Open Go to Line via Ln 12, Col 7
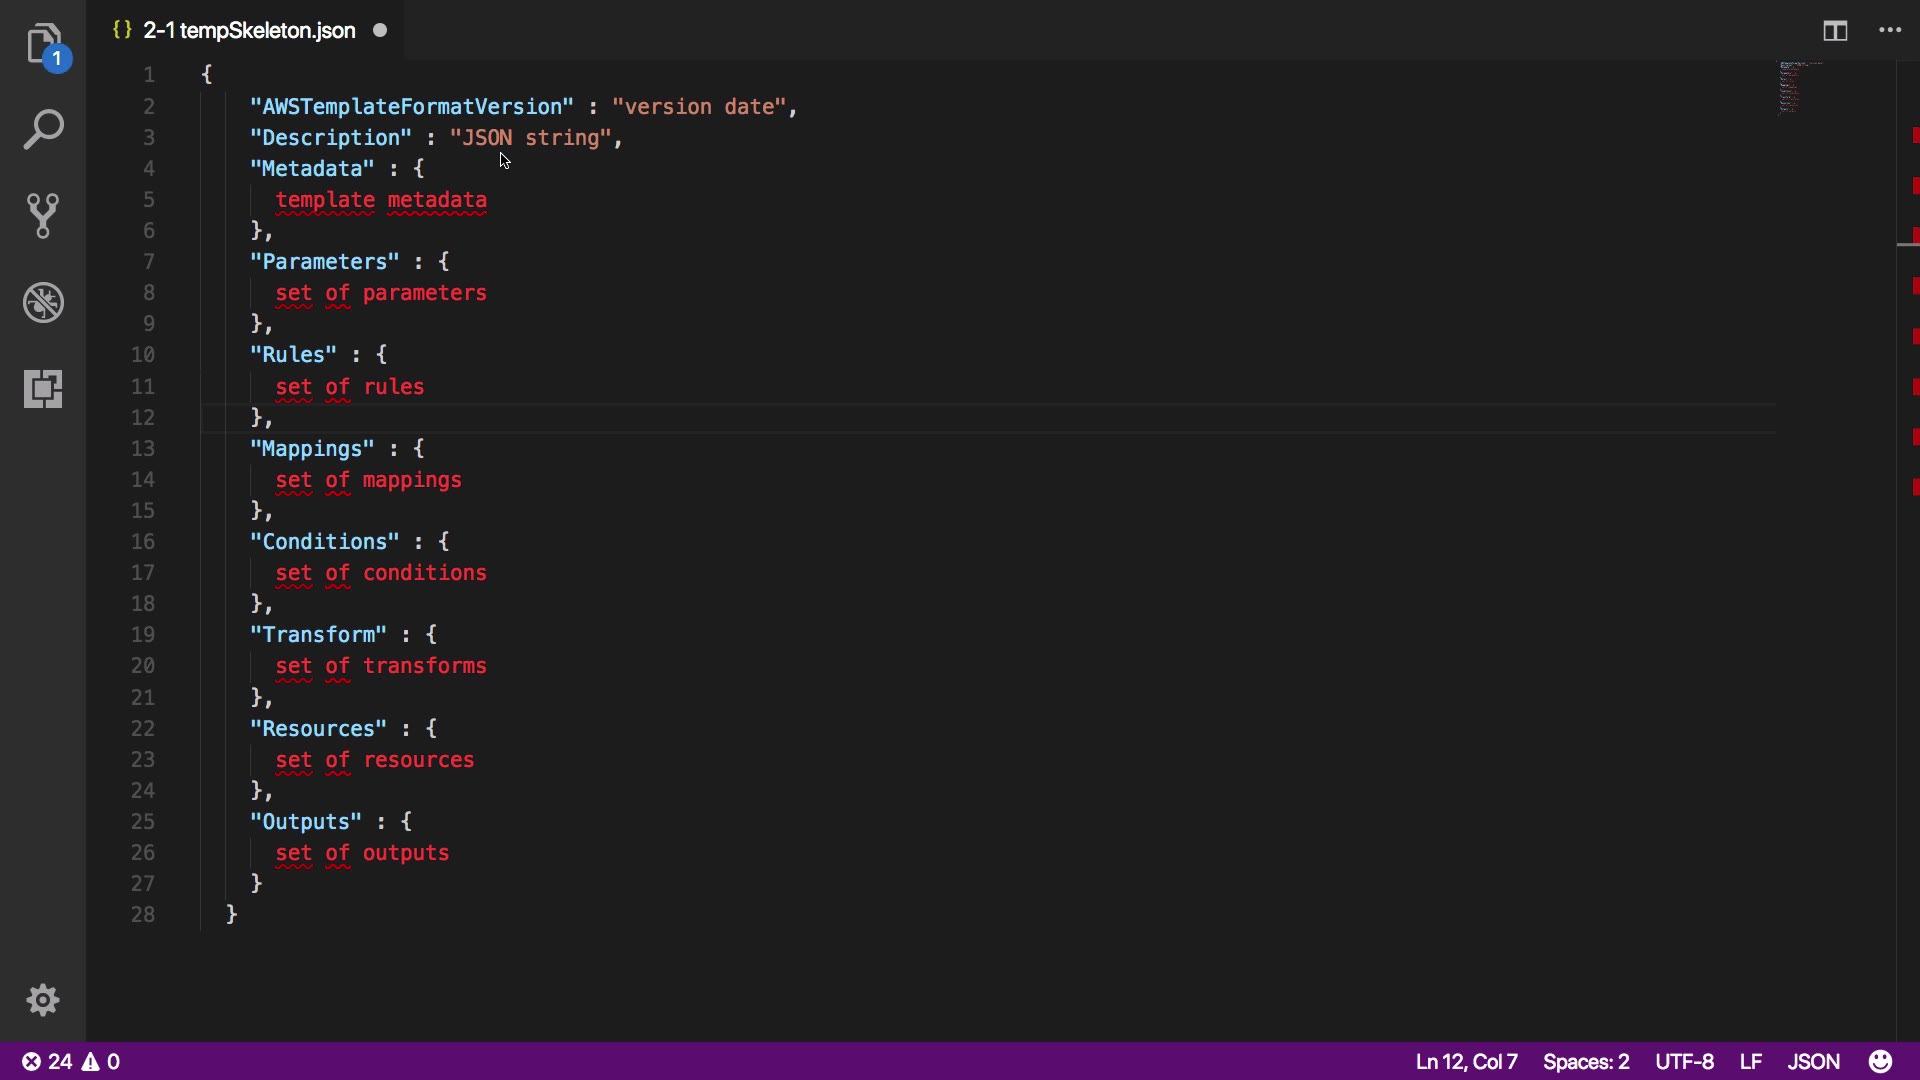 tap(1466, 1061)
